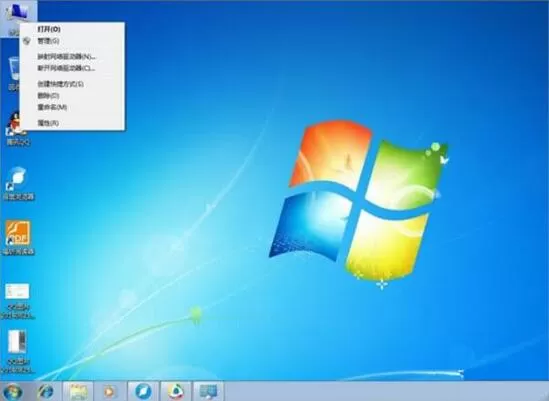Click the monitor-shaped app icon on taskbar
Image resolution: width=549 pixels, height=401 pixels.
(208, 391)
